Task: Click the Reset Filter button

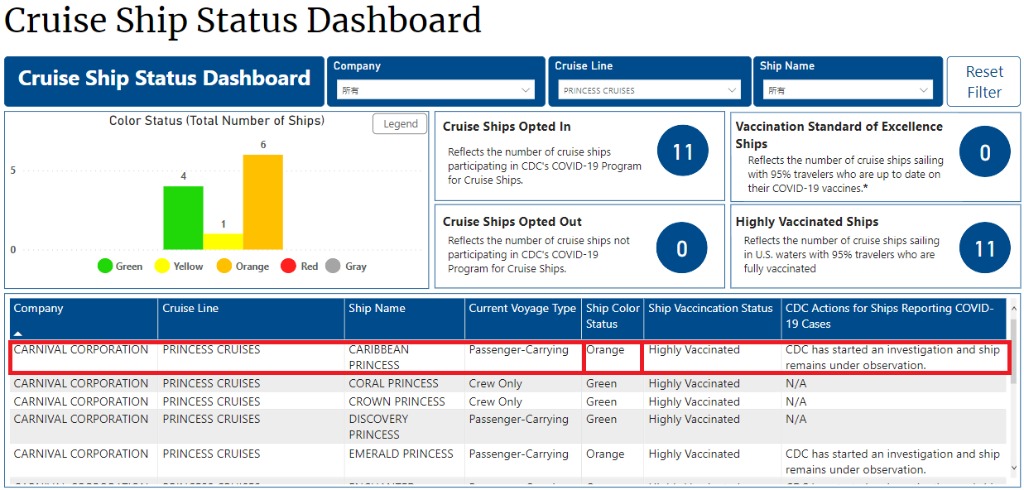Action: click(984, 82)
